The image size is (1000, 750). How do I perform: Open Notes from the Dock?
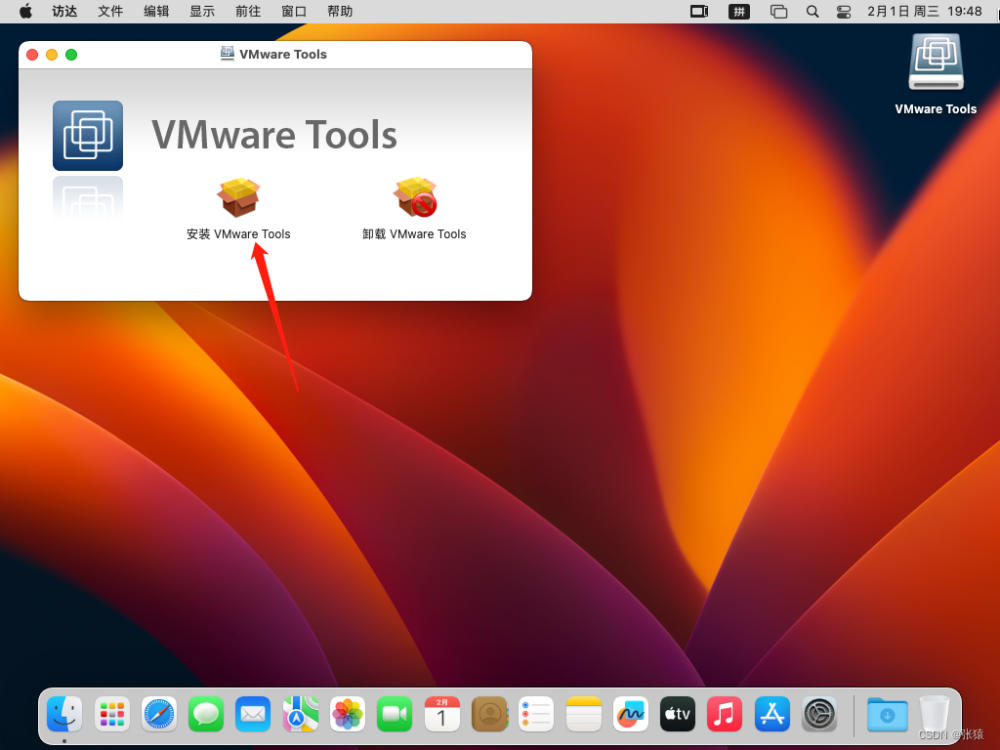click(584, 714)
